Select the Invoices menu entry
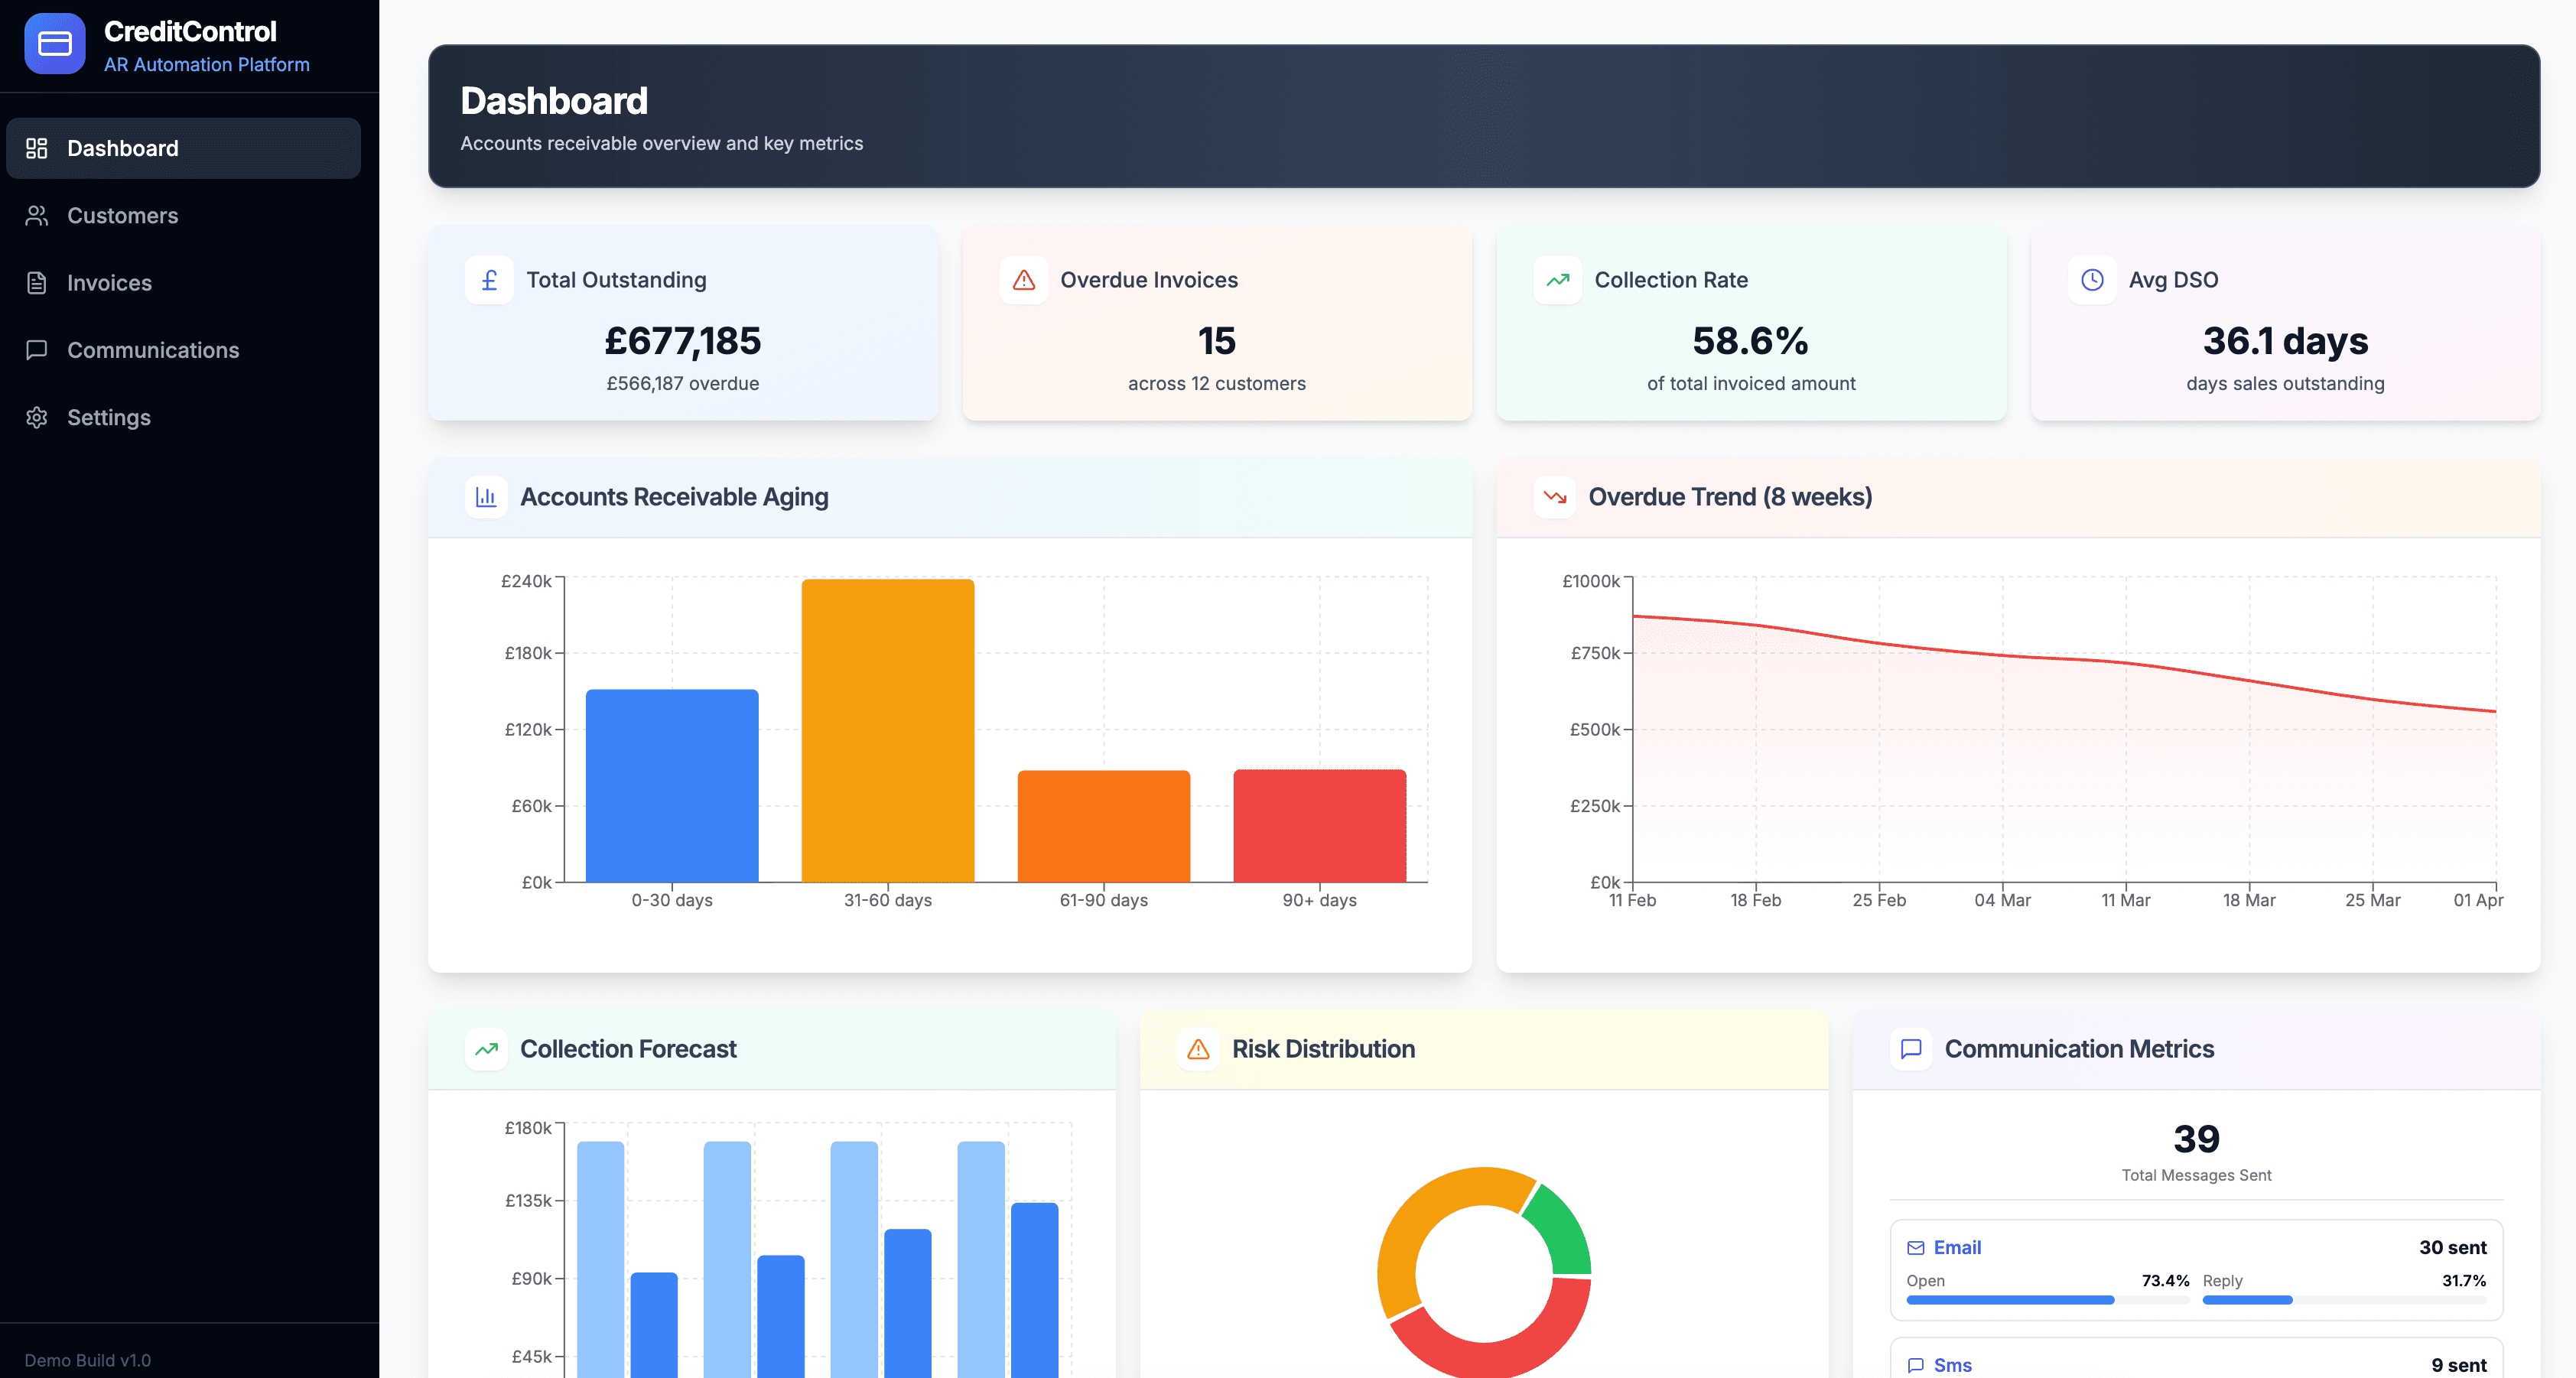The height and width of the screenshot is (1378, 2576). tap(109, 283)
